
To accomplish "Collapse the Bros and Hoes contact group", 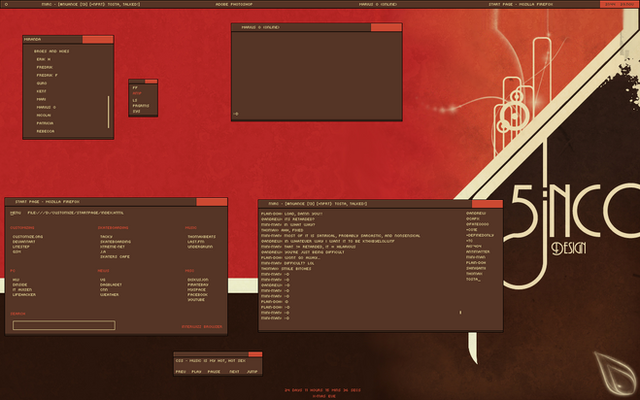I will coord(51,51).
